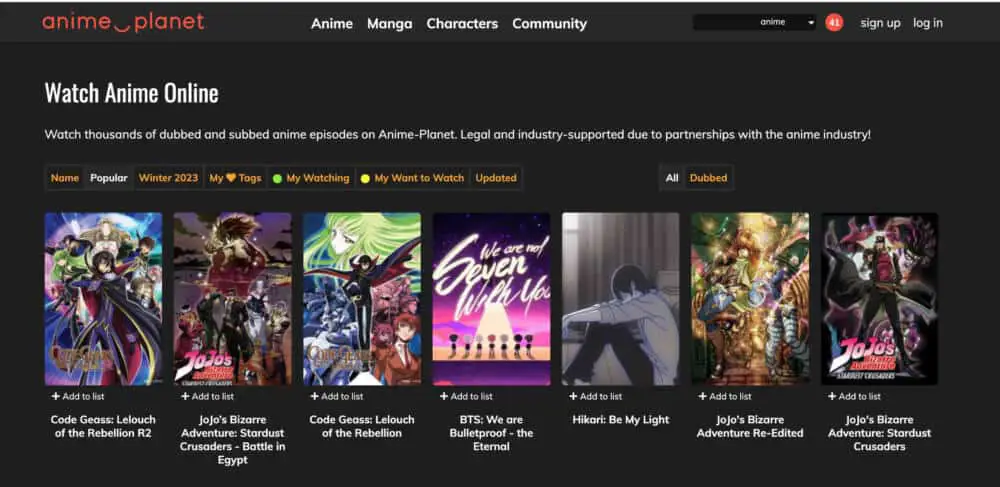The height and width of the screenshot is (487, 1000).
Task: Open Code Geass: Lelouch of the Rebellion poster
Action: 362,299
